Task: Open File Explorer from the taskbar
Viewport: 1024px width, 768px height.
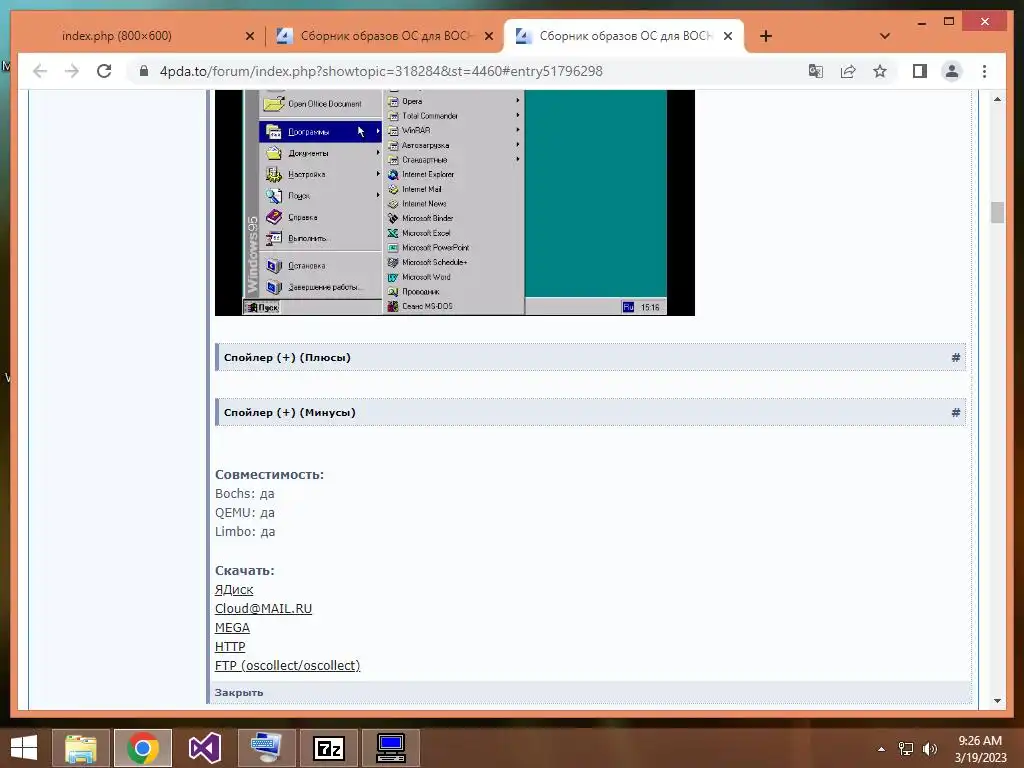Action: pyautogui.click(x=81, y=748)
